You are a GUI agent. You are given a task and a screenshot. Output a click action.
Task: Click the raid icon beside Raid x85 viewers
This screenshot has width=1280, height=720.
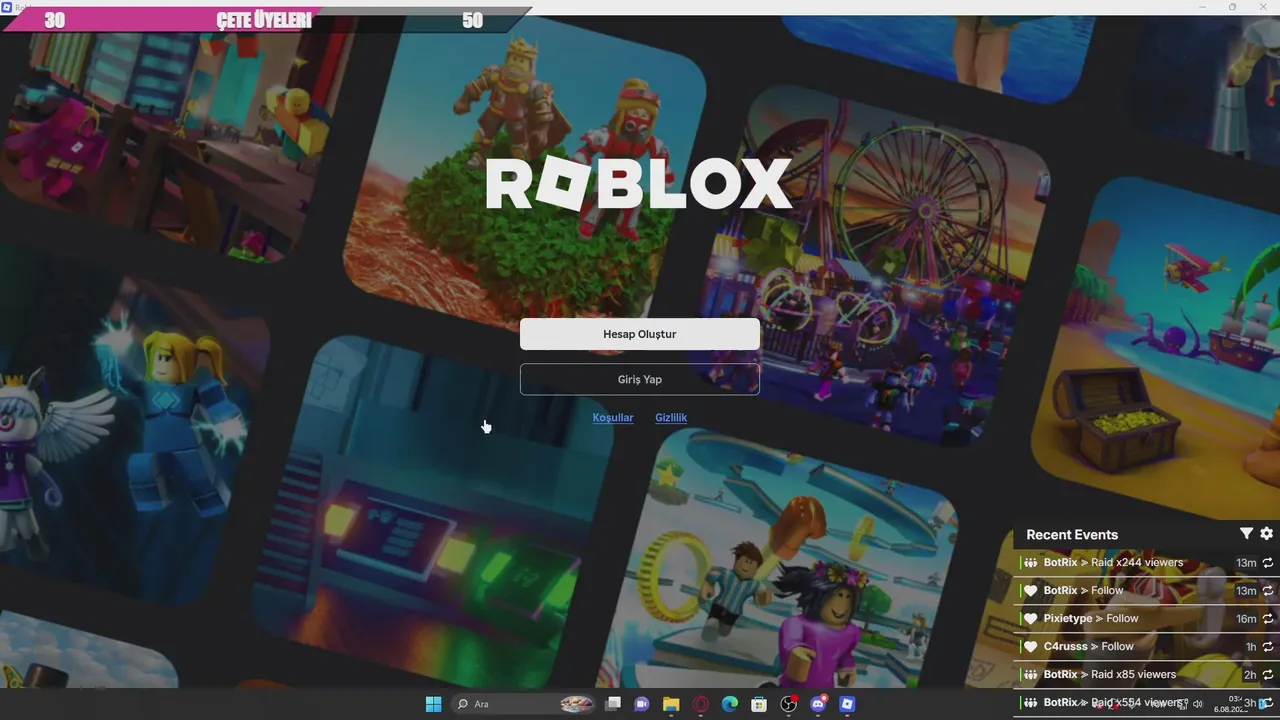coord(1031,675)
